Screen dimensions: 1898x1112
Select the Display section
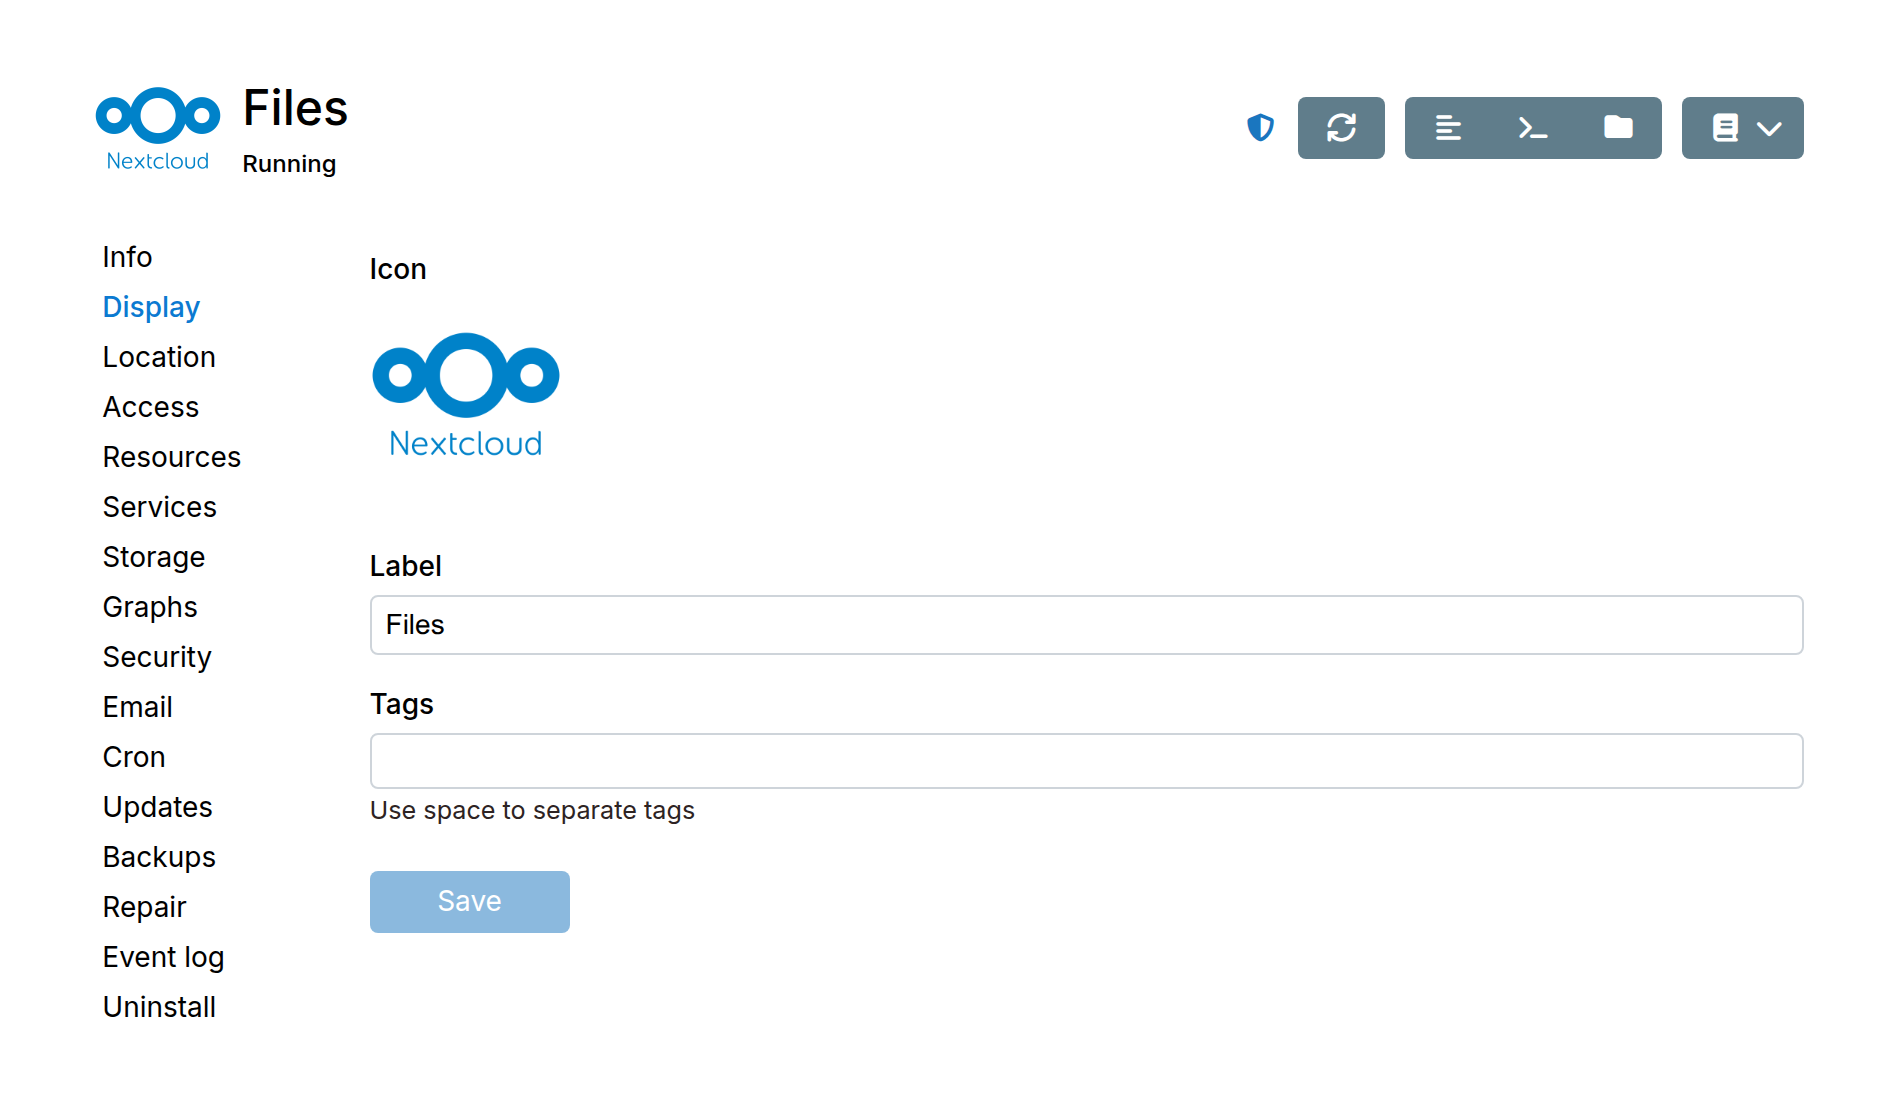[x=151, y=307]
